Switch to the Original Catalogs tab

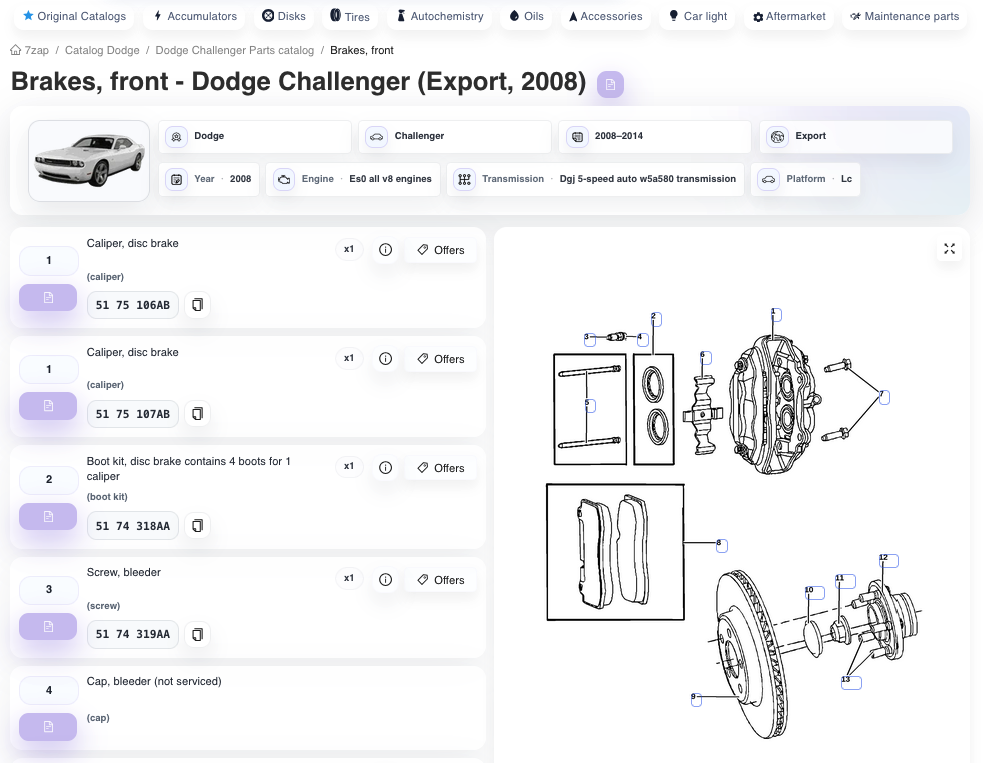[75, 17]
